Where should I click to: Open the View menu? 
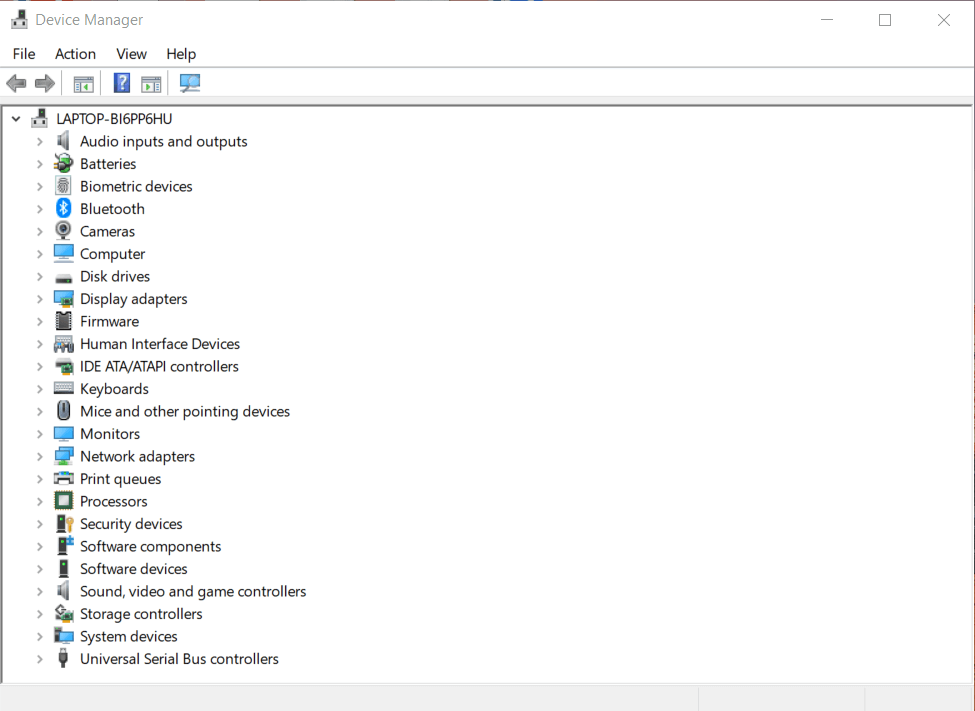[x=131, y=54]
